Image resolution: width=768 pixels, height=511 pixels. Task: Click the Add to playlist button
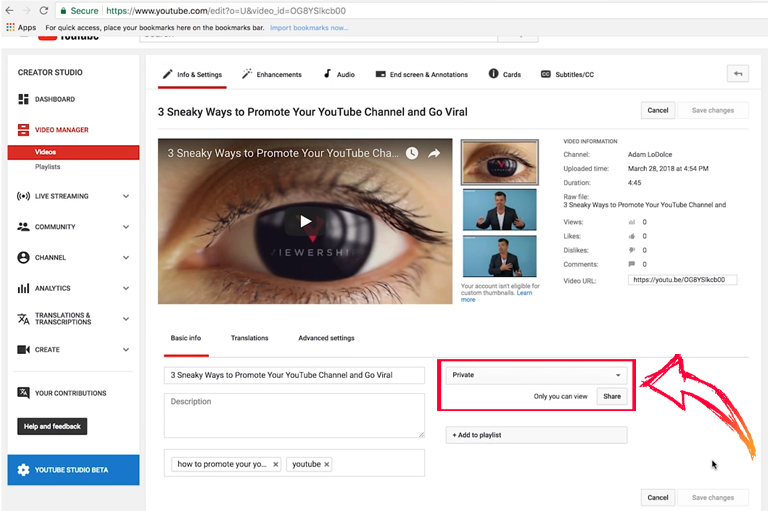pos(536,435)
